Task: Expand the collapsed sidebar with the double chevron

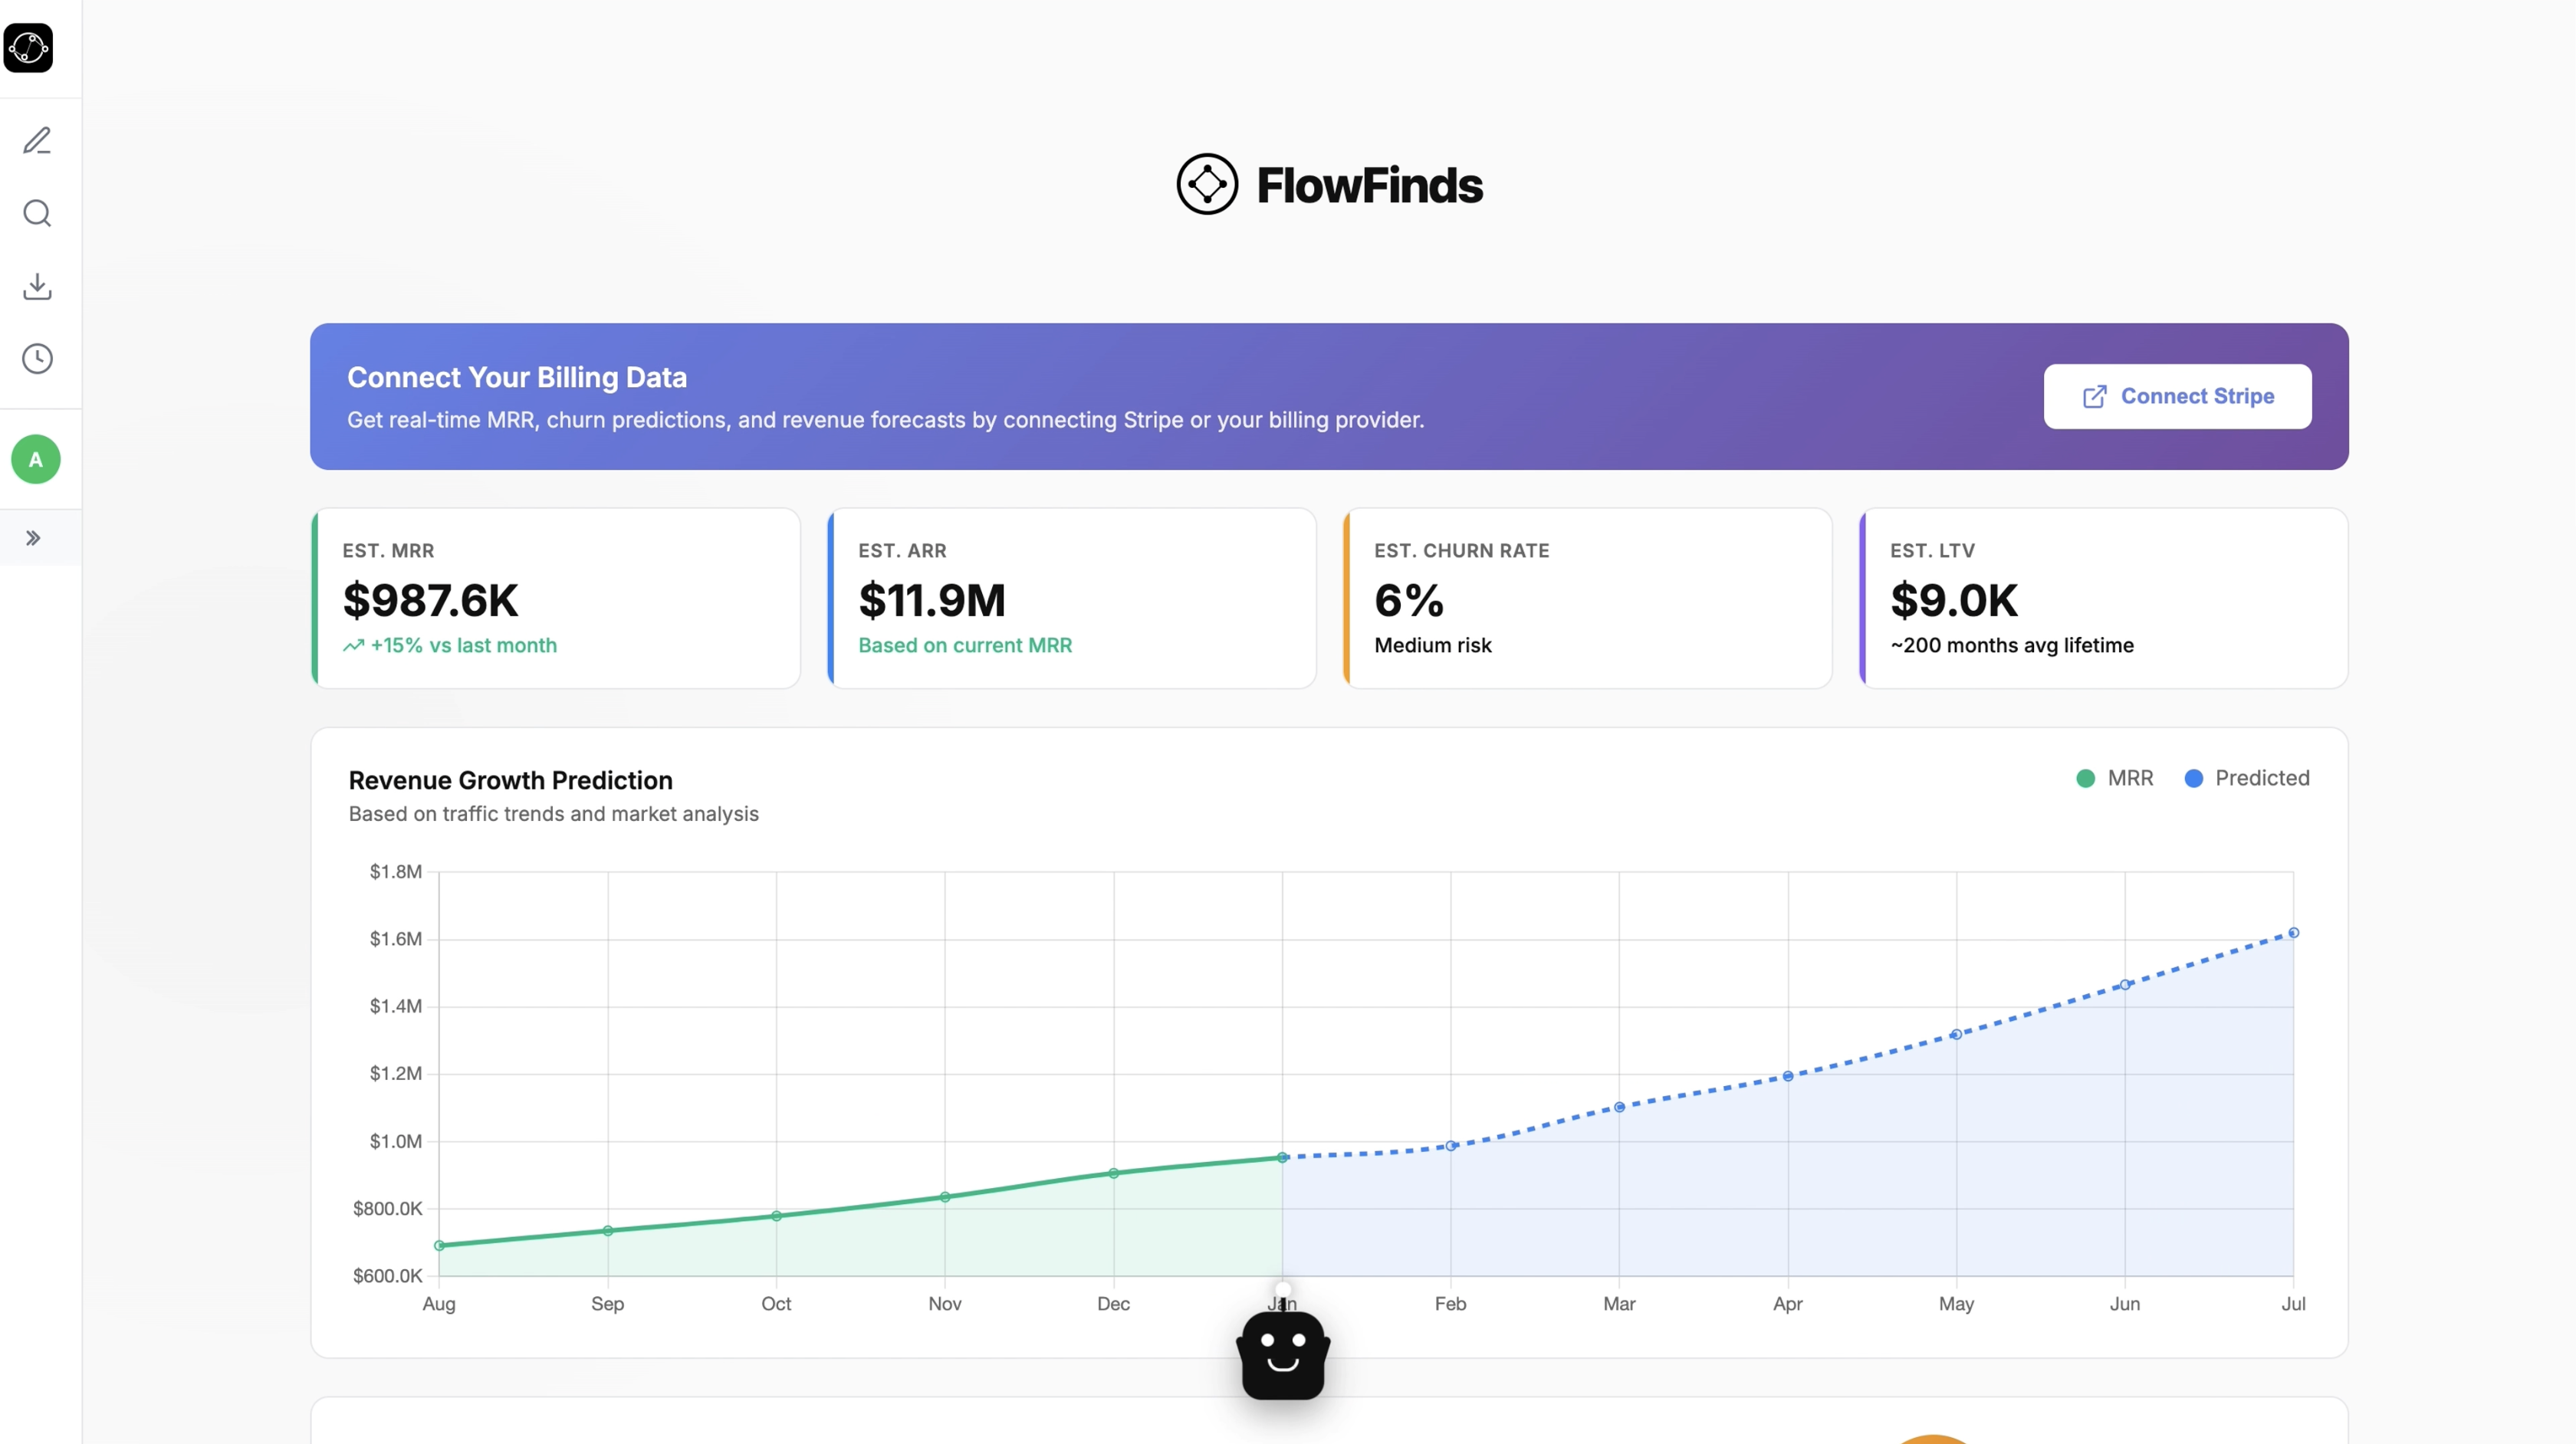Action: click(x=33, y=538)
